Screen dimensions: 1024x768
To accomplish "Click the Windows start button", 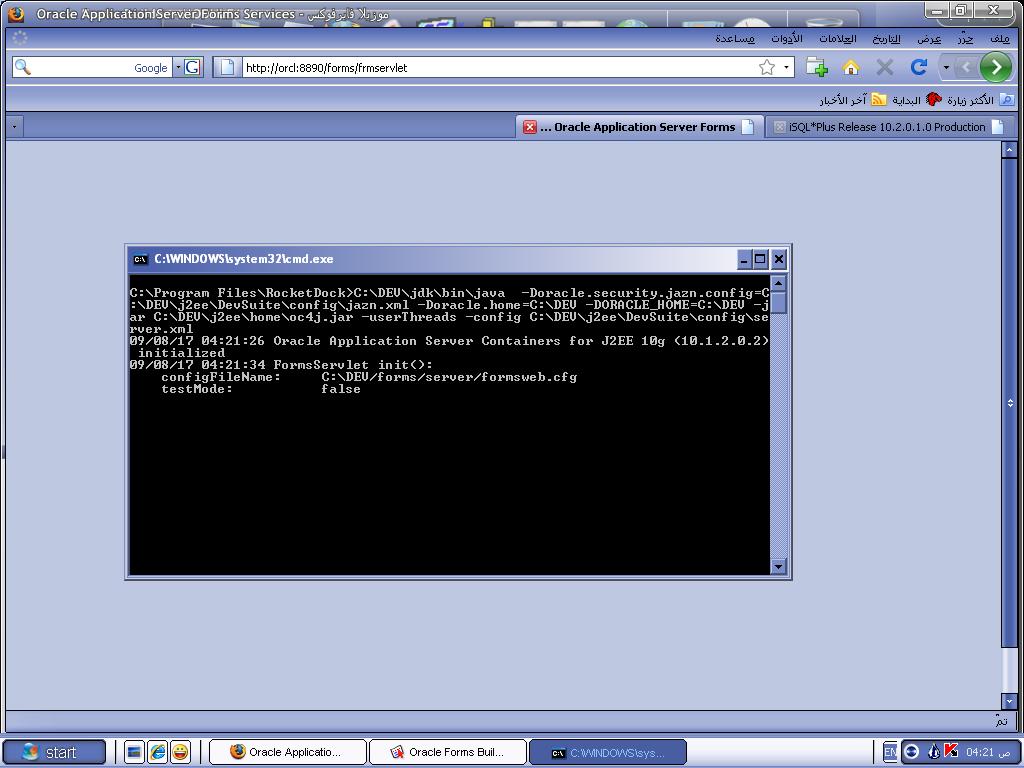I will [54, 752].
